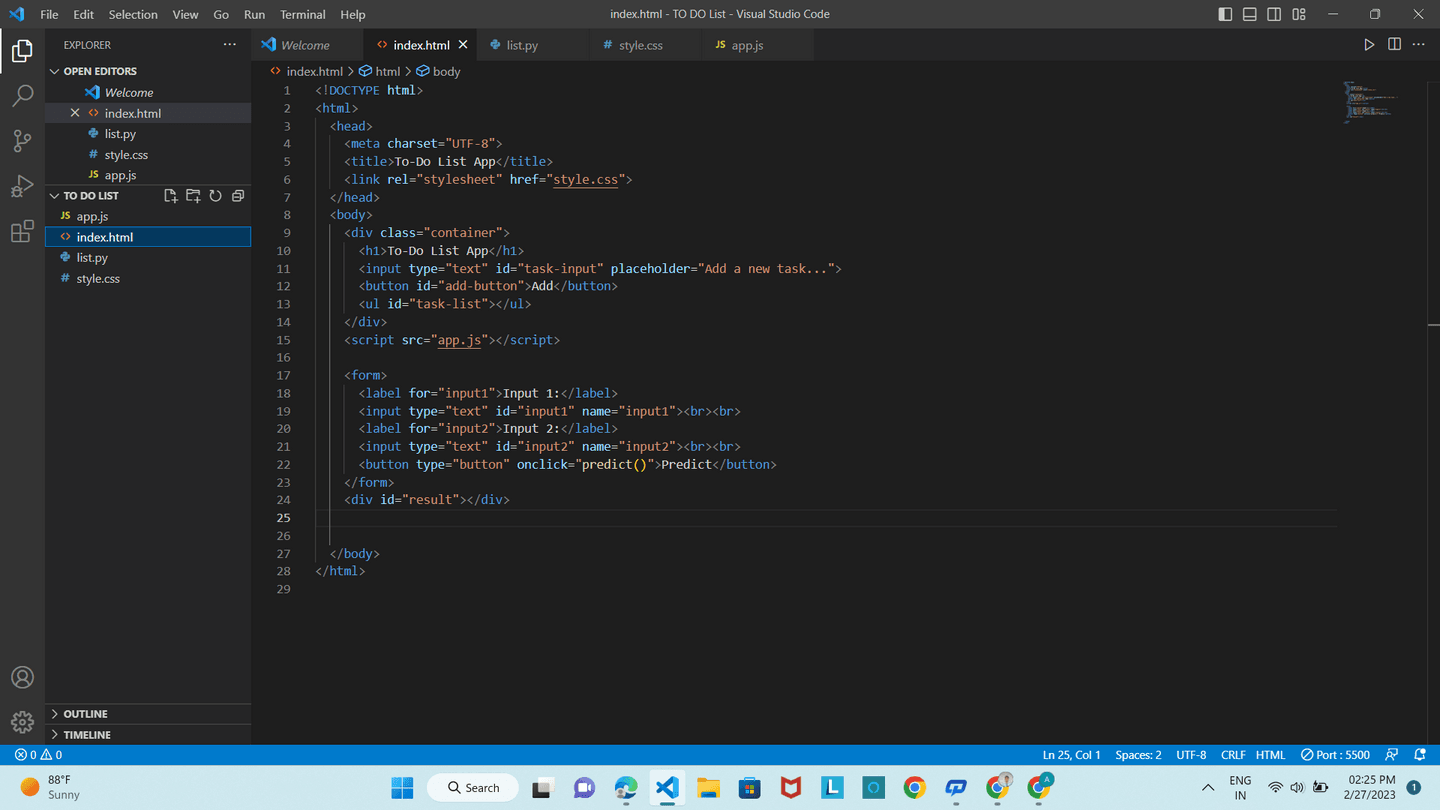Open the Source Control view
Image resolution: width=1440 pixels, height=810 pixels.
(22, 141)
